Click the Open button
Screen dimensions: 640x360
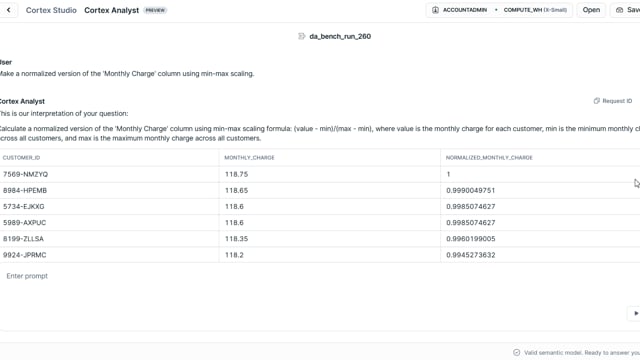pos(591,10)
